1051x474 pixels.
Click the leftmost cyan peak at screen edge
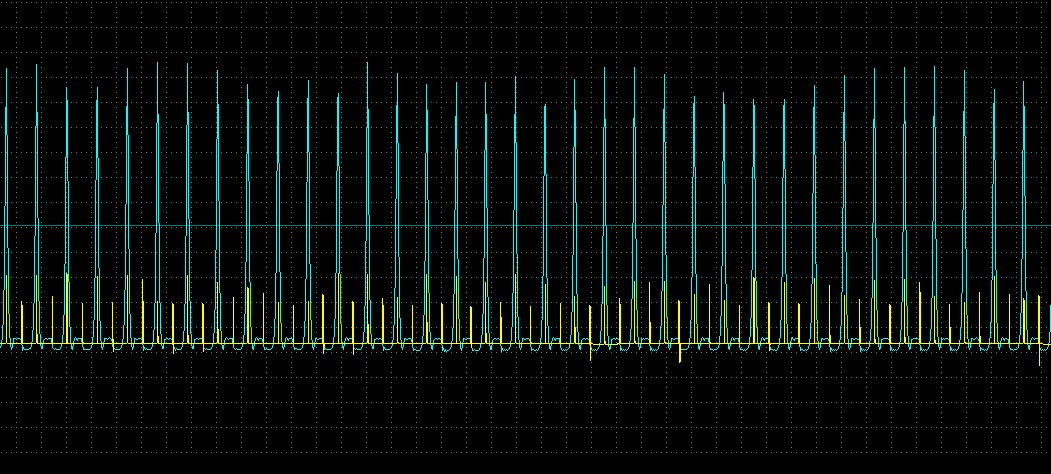click(7, 70)
